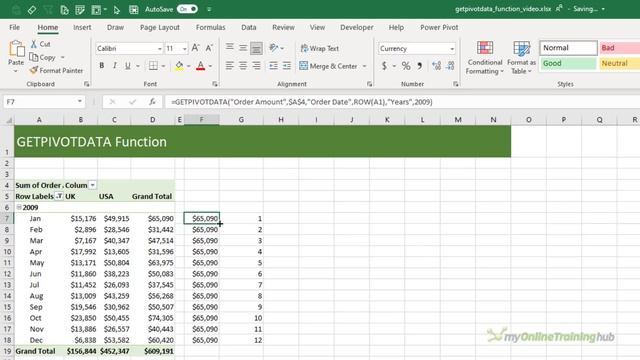Viewport: 640px width, 360px height.
Task: Toggle Wrap Text
Action: [320, 48]
